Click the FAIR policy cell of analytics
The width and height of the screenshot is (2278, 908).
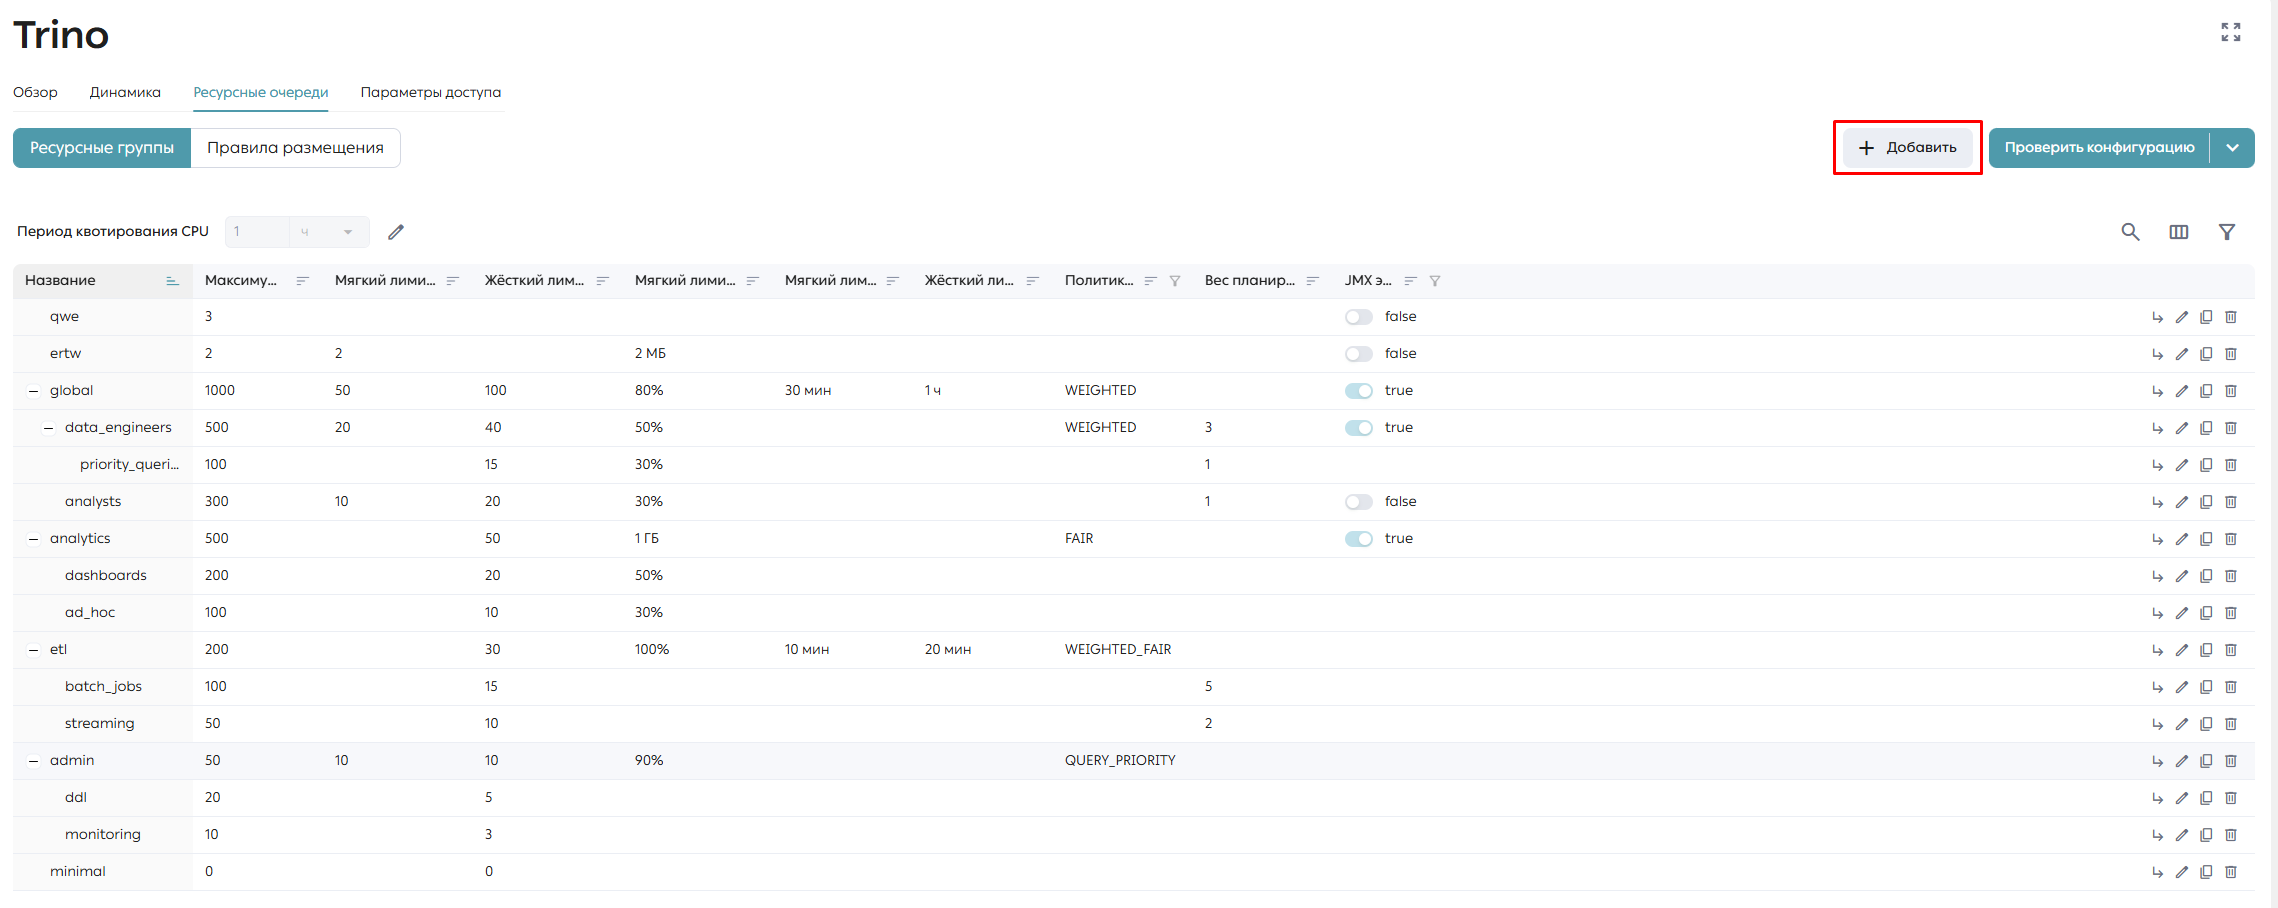pos(1079,539)
